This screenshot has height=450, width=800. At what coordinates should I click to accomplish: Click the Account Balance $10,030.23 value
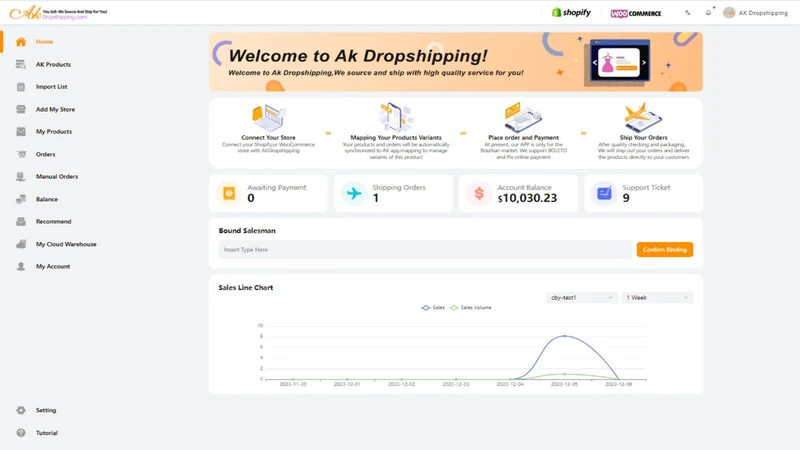point(527,198)
